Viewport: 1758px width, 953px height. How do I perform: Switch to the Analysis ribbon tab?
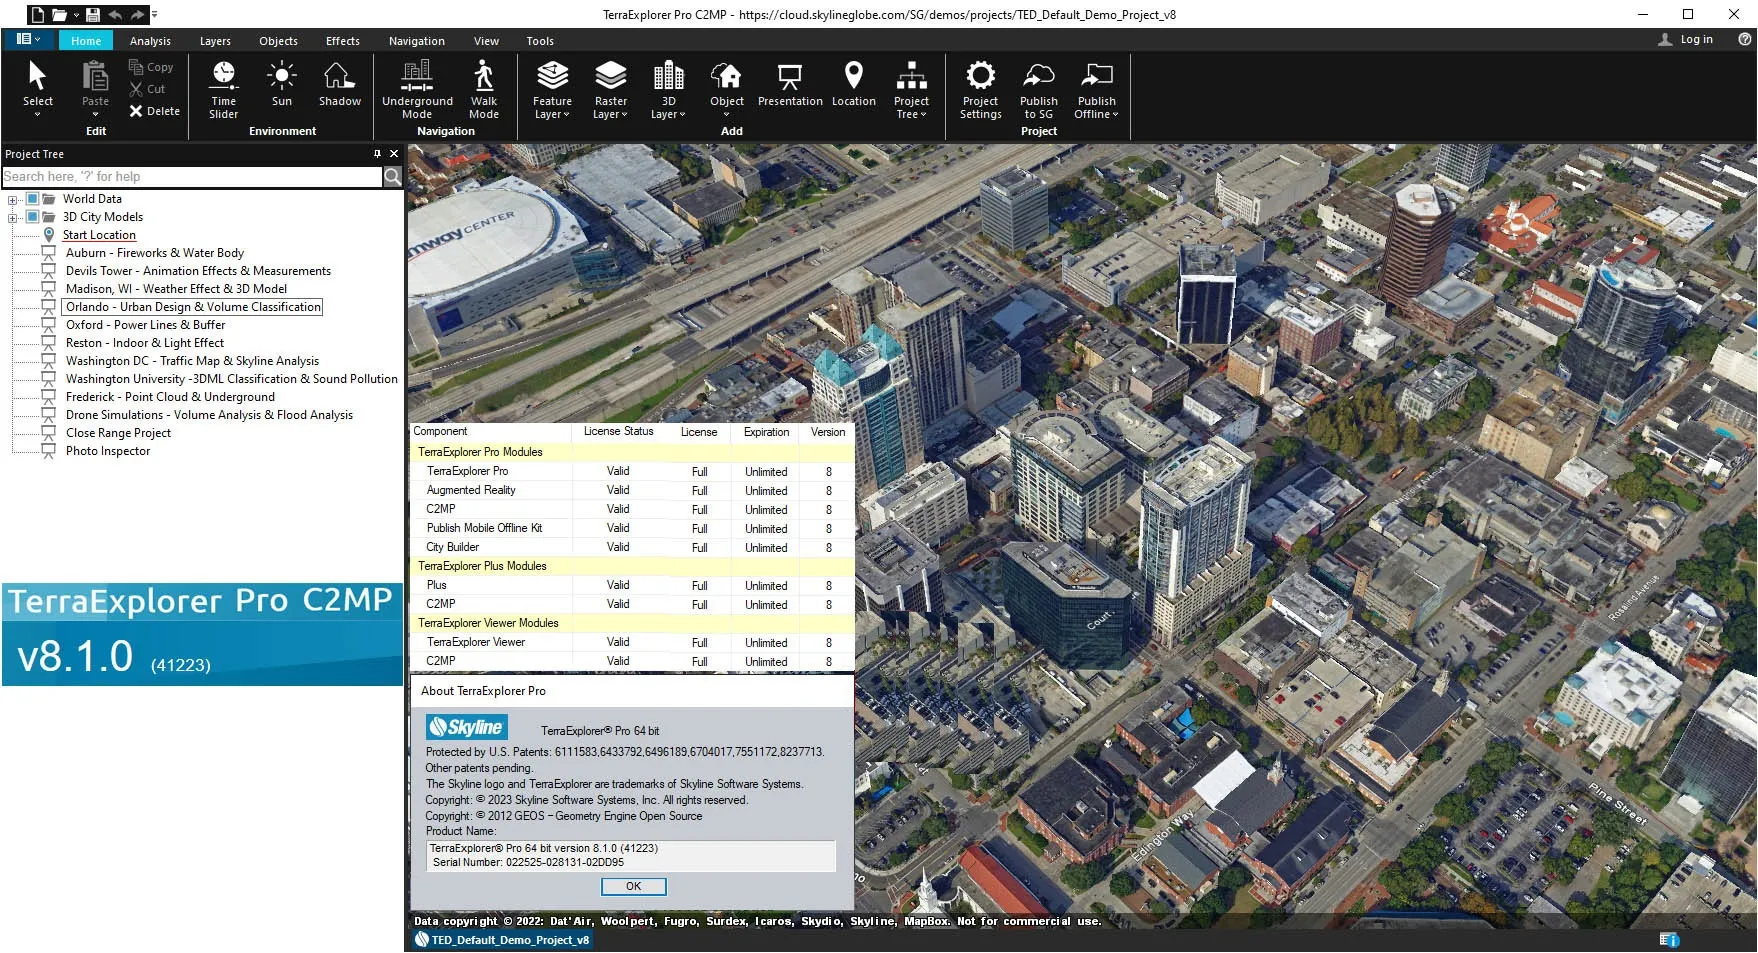point(150,41)
